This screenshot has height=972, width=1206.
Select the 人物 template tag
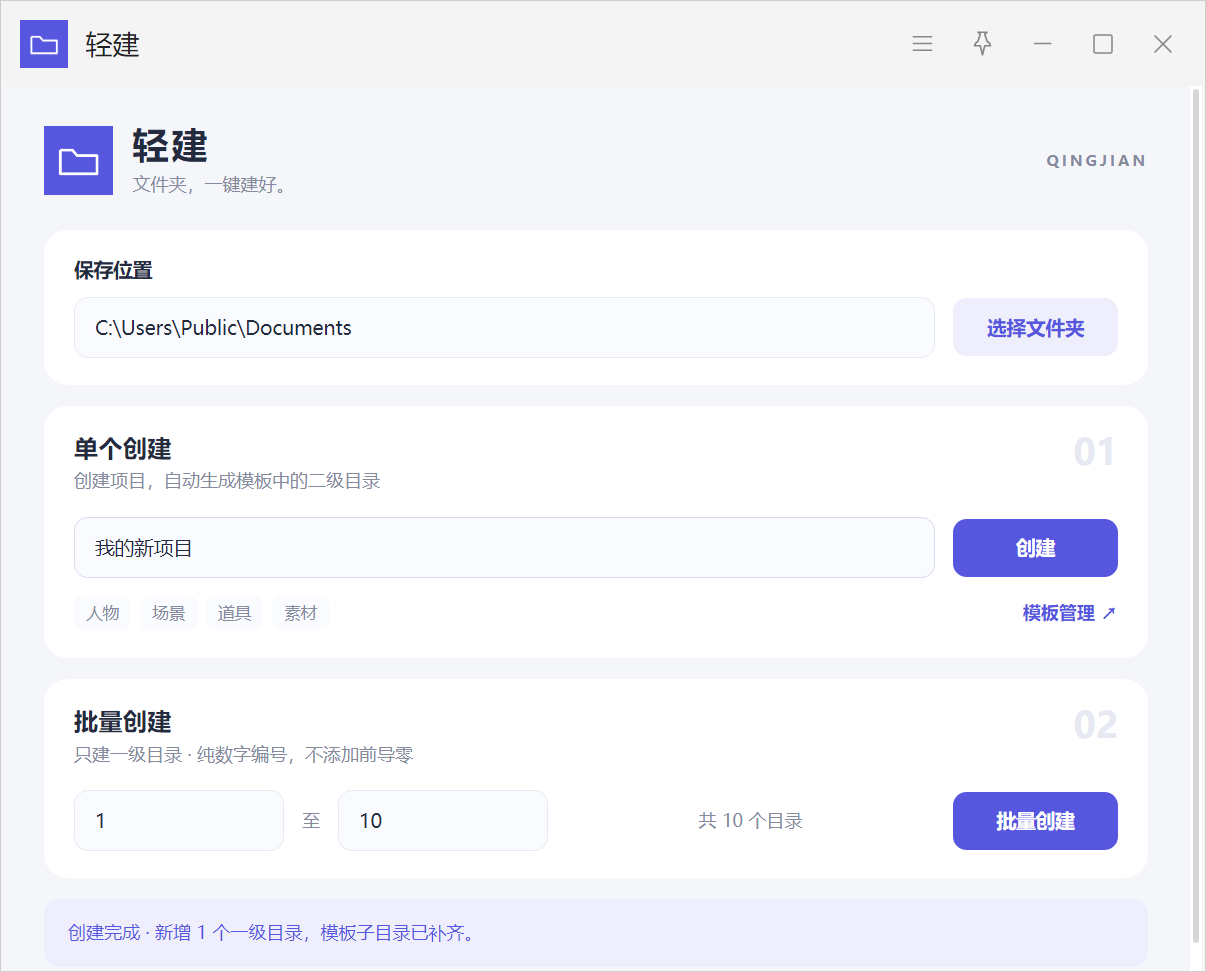click(x=103, y=613)
